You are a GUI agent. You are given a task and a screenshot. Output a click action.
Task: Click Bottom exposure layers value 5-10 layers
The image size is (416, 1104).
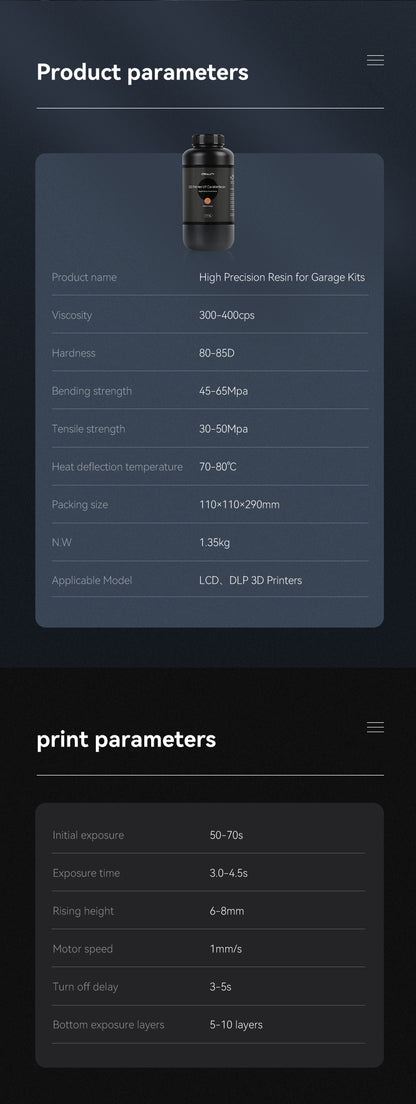236,1024
